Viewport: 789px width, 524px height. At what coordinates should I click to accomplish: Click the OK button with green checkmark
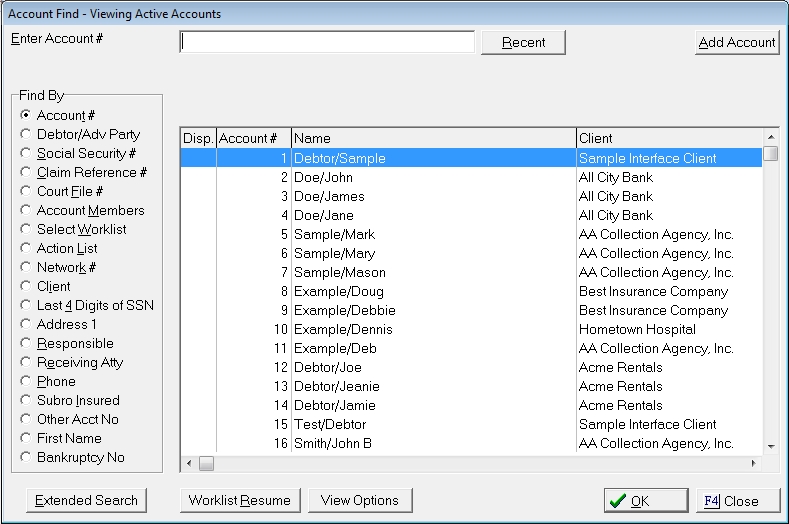645,501
